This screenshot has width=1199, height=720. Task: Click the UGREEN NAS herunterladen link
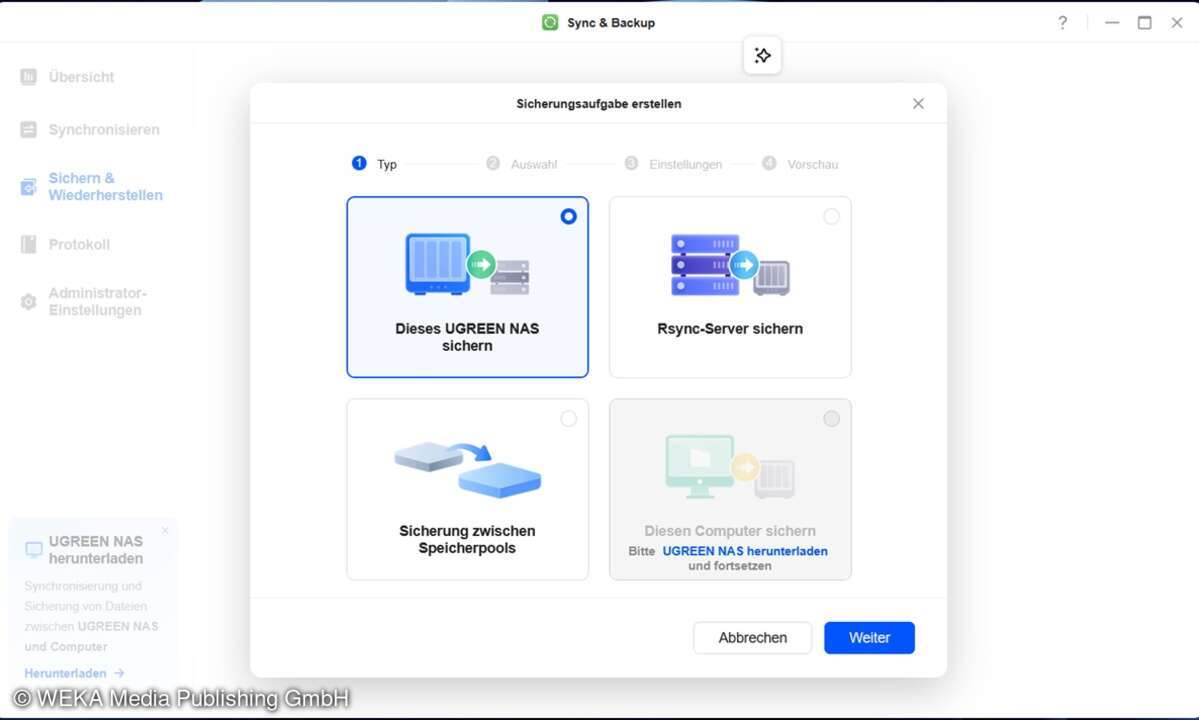coord(744,551)
